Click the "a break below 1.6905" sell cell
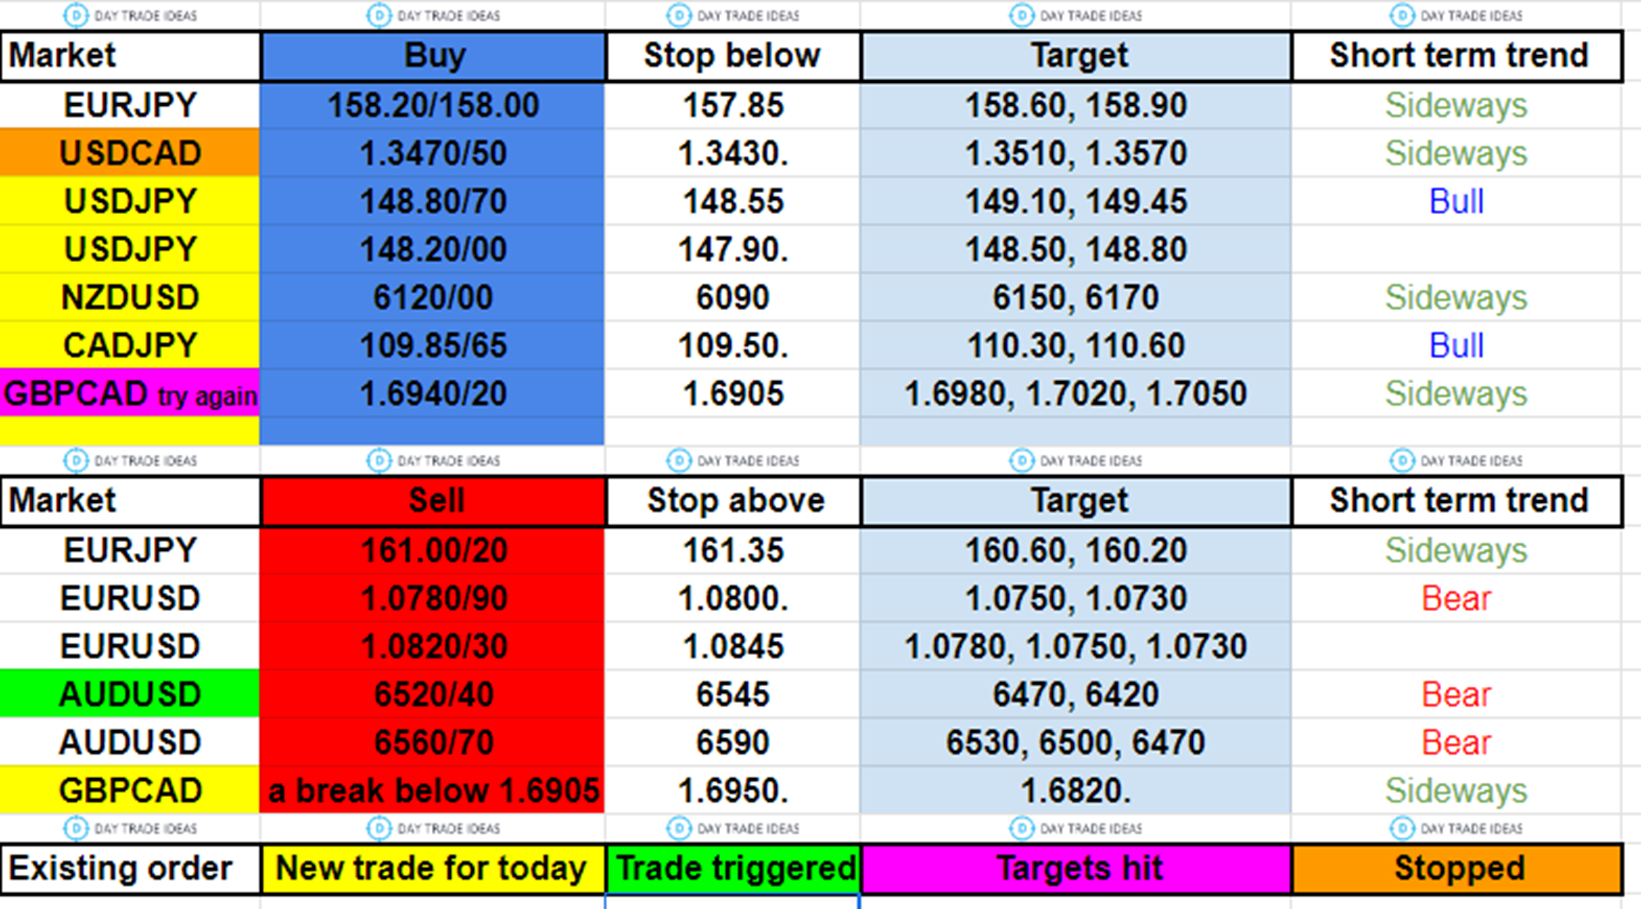The height and width of the screenshot is (909, 1641). click(x=433, y=790)
